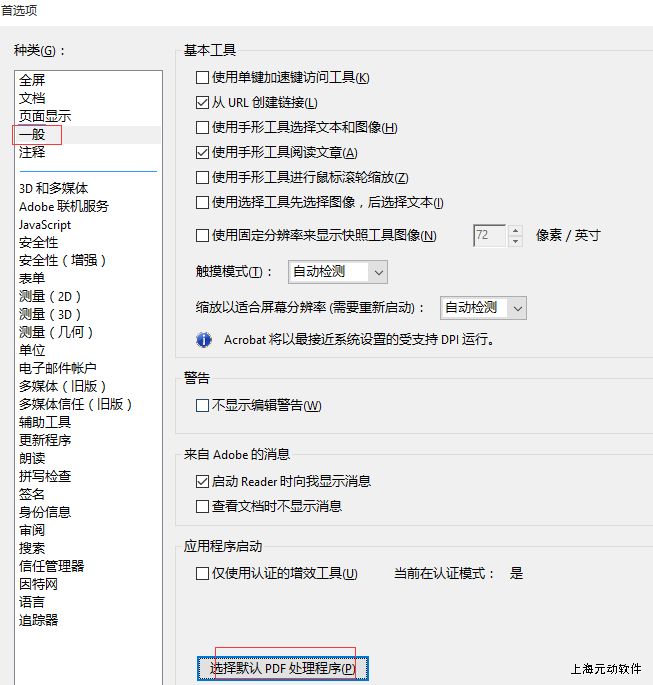
Task: Increase the 像素/英寸 resolution stepper up arrow
Action: [x=515, y=231]
